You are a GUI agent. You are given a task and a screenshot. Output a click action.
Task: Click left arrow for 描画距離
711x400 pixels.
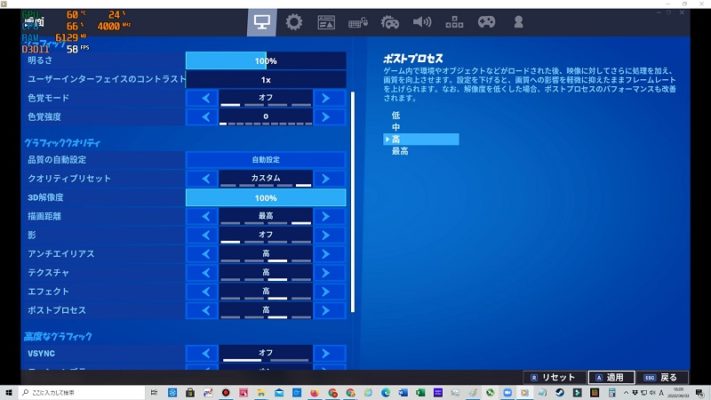(x=203, y=216)
